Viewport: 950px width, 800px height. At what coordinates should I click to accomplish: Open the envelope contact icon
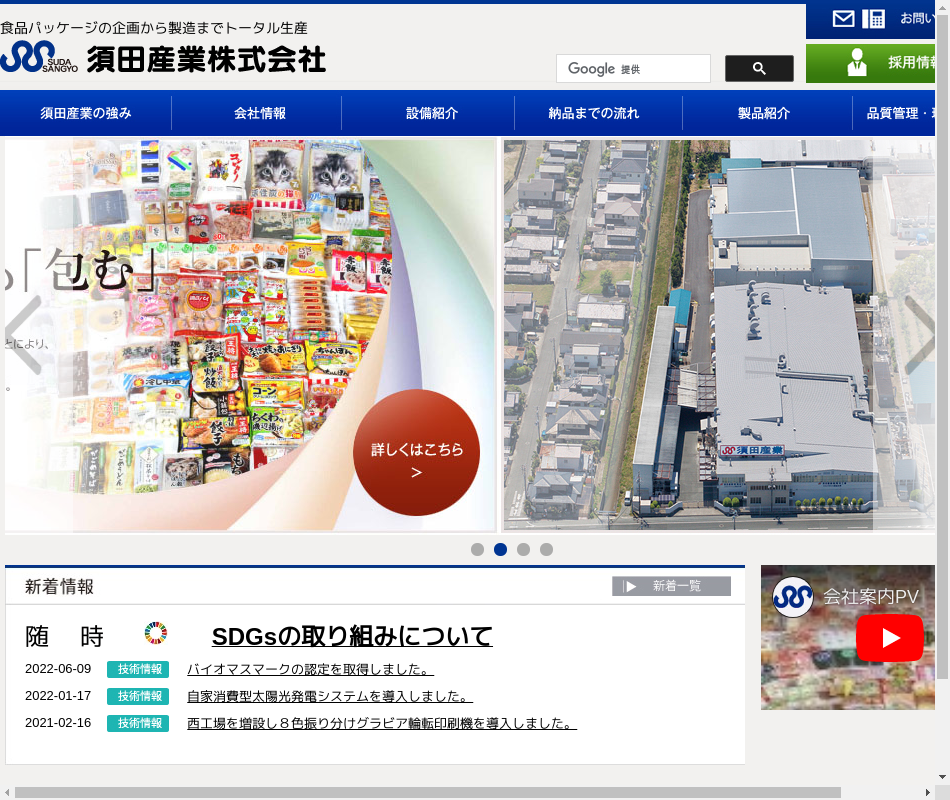click(843, 19)
